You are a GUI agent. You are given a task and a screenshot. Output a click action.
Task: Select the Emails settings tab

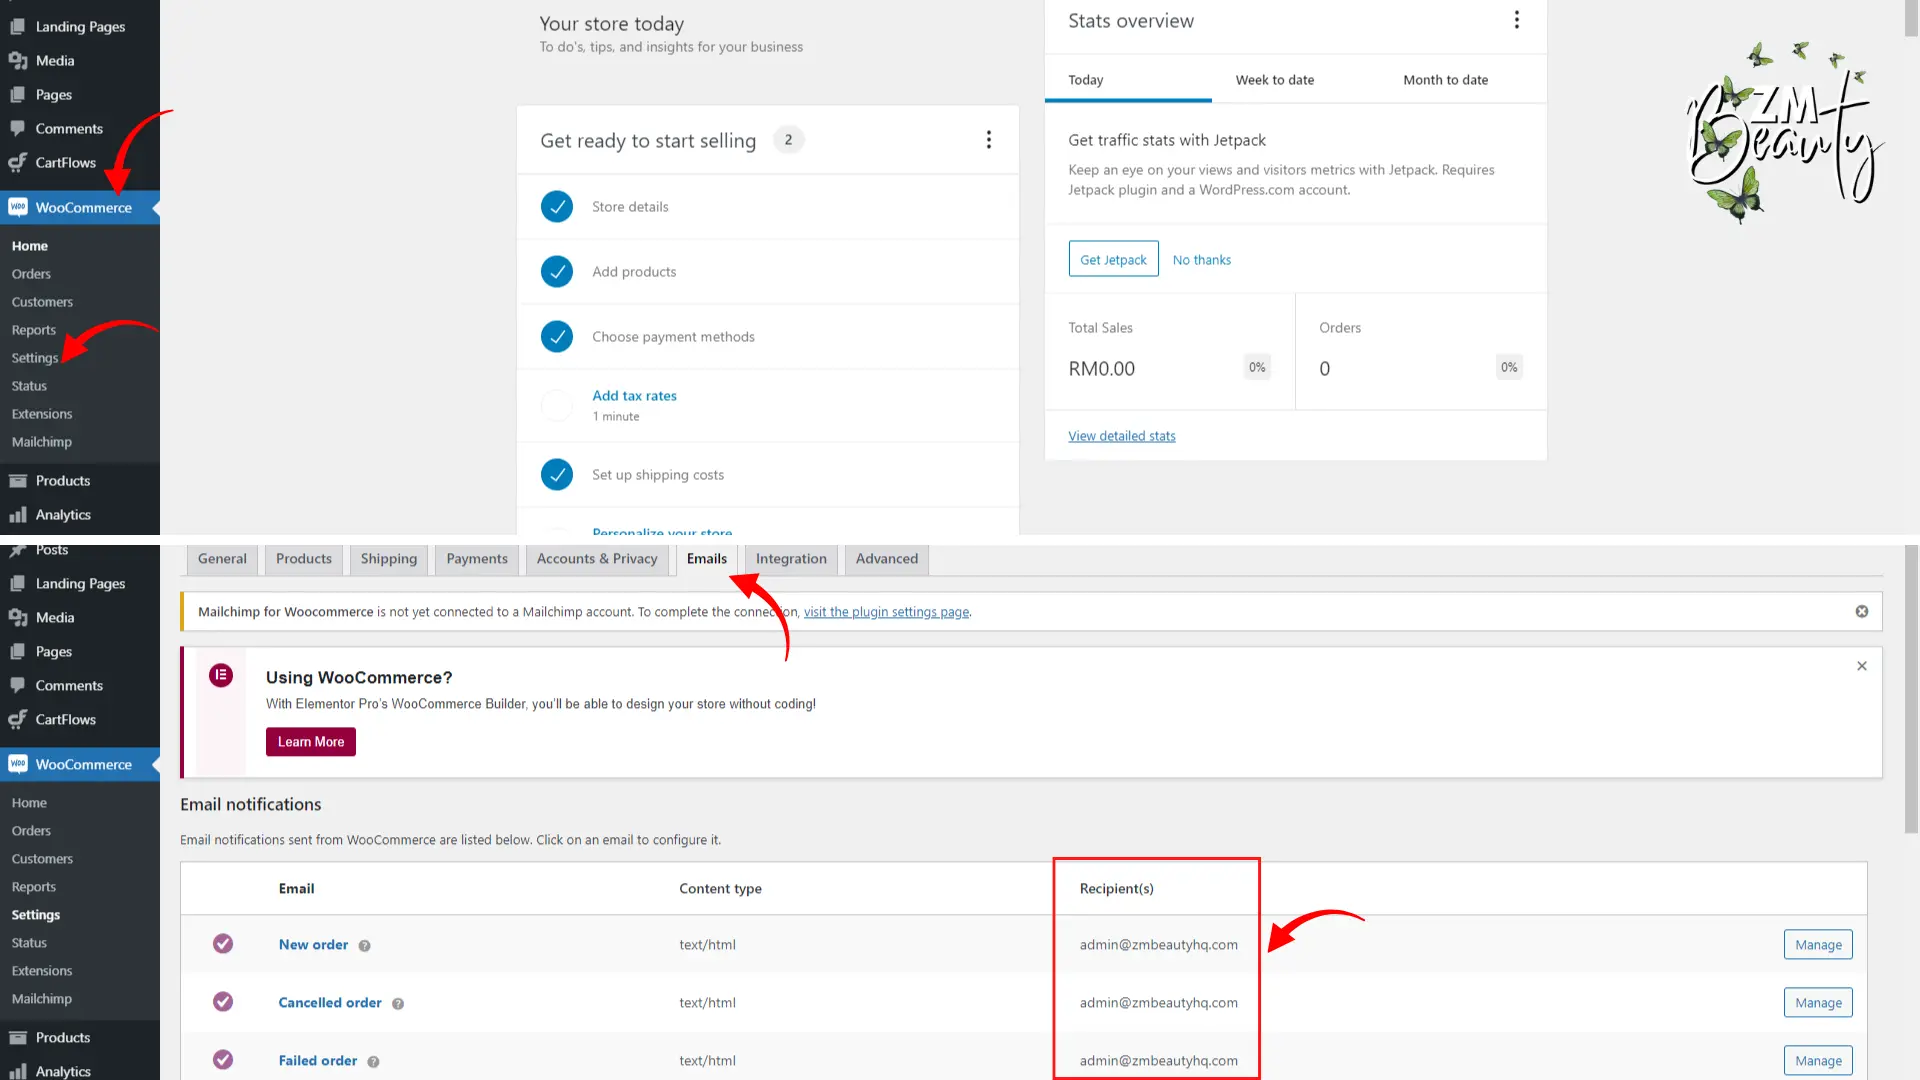pyautogui.click(x=707, y=559)
